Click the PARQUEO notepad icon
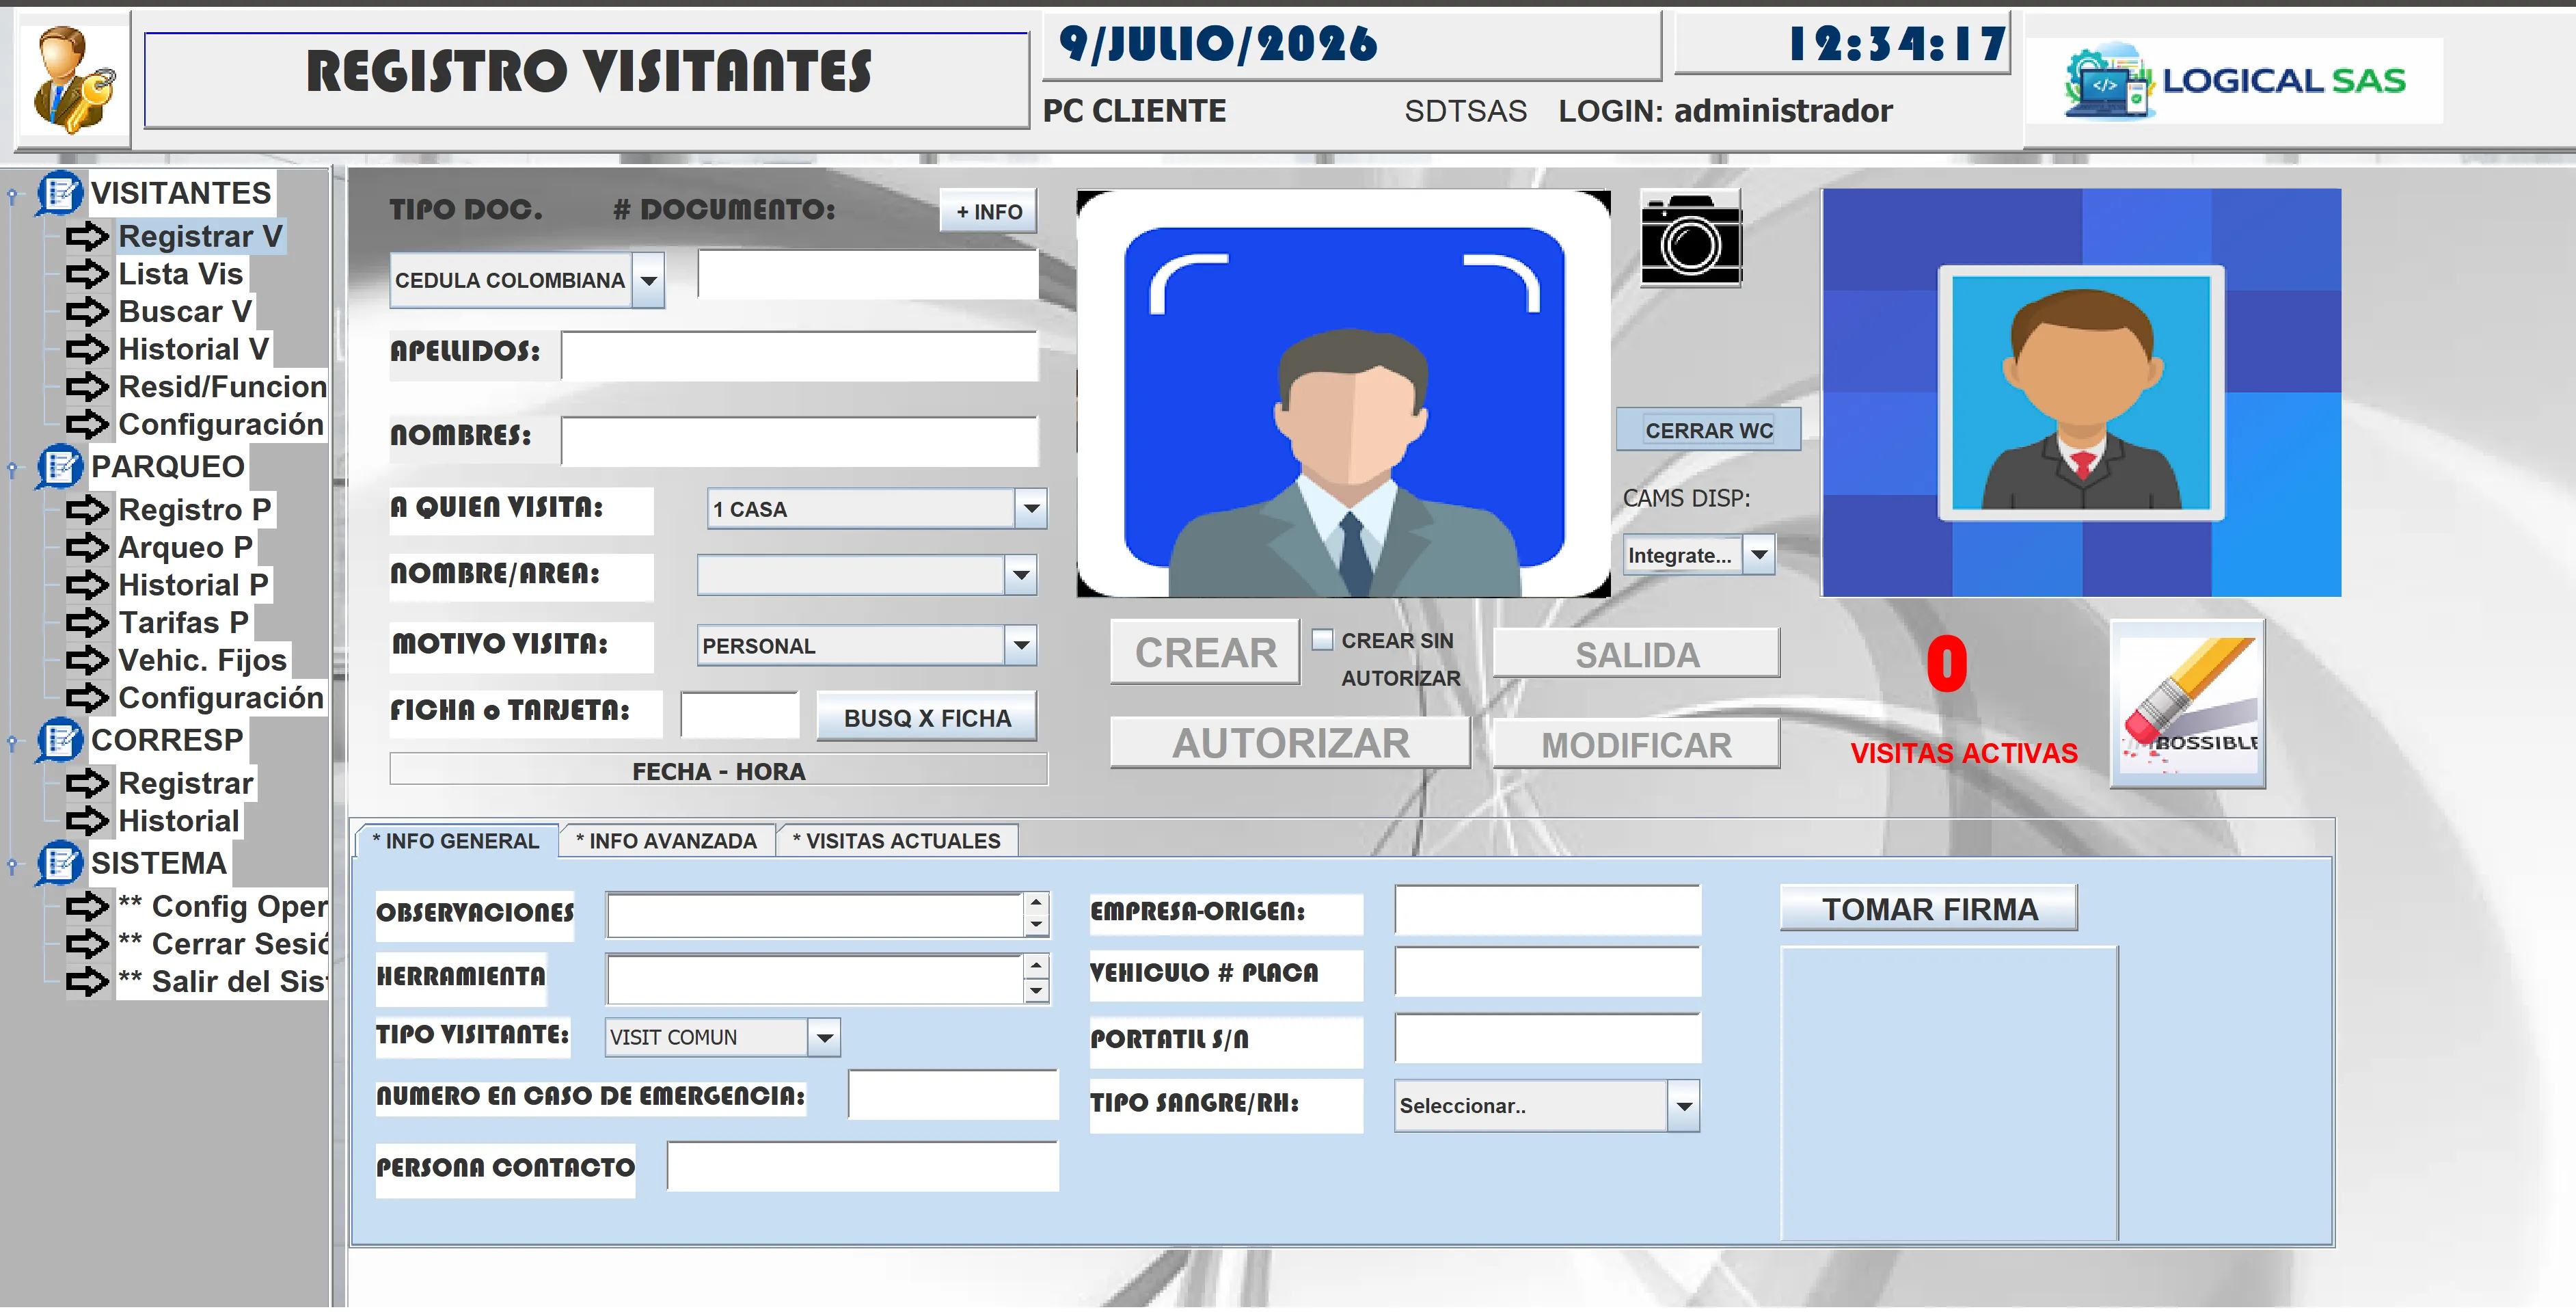The height and width of the screenshot is (1312, 2576). coord(60,466)
